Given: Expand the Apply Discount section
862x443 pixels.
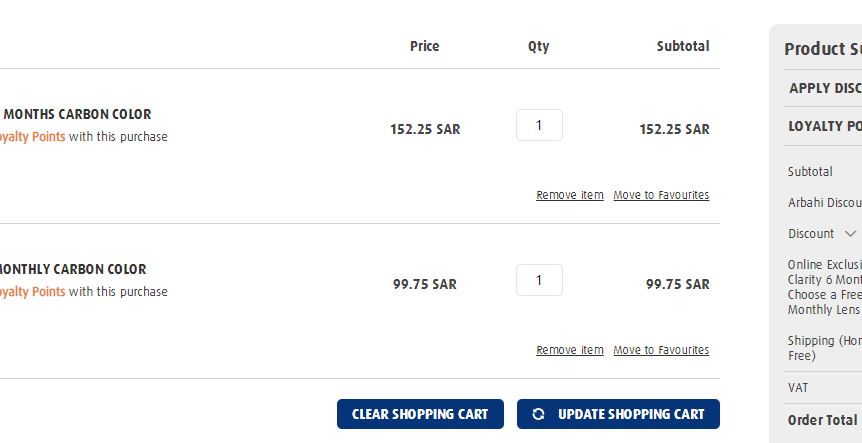Looking at the screenshot, I should pyautogui.click(x=824, y=88).
